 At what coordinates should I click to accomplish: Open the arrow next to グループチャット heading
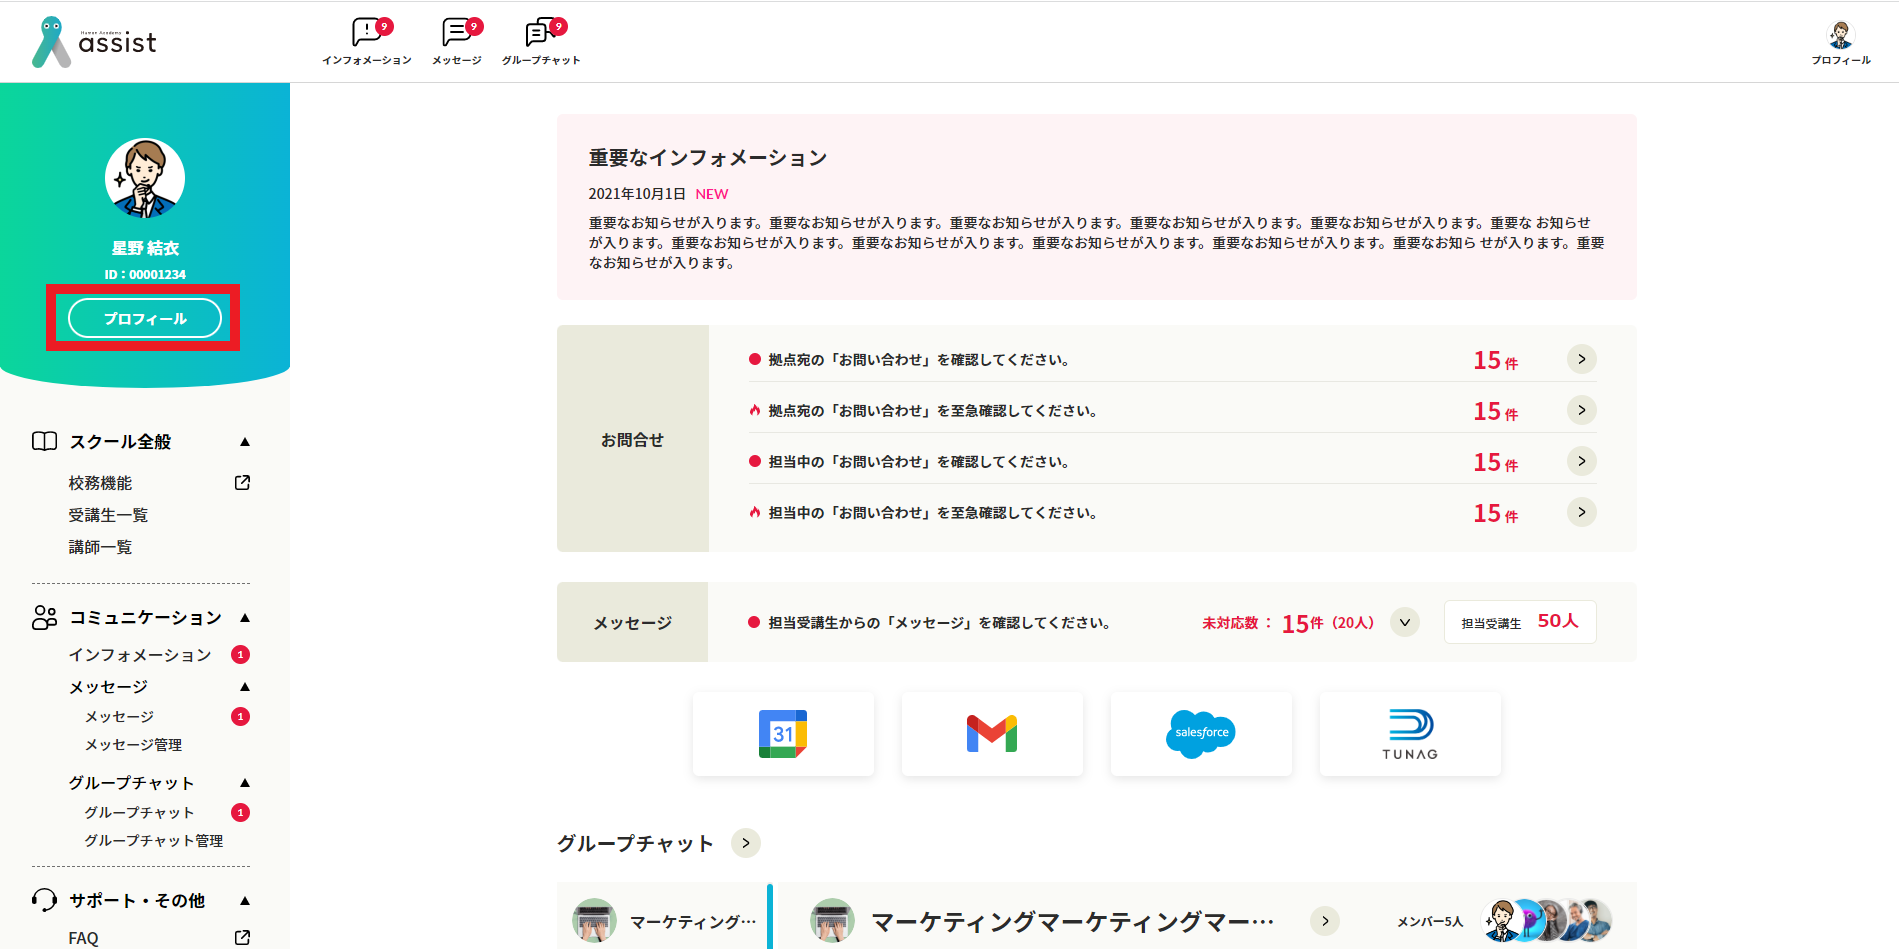(x=746, y=843)
